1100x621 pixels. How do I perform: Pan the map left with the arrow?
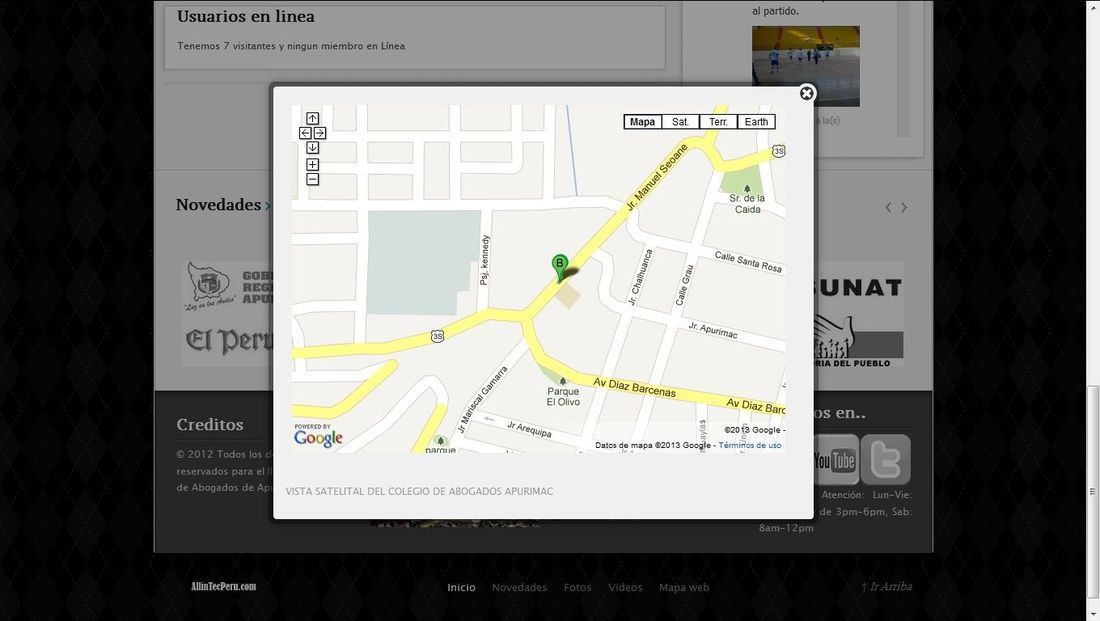pos(305,133)
